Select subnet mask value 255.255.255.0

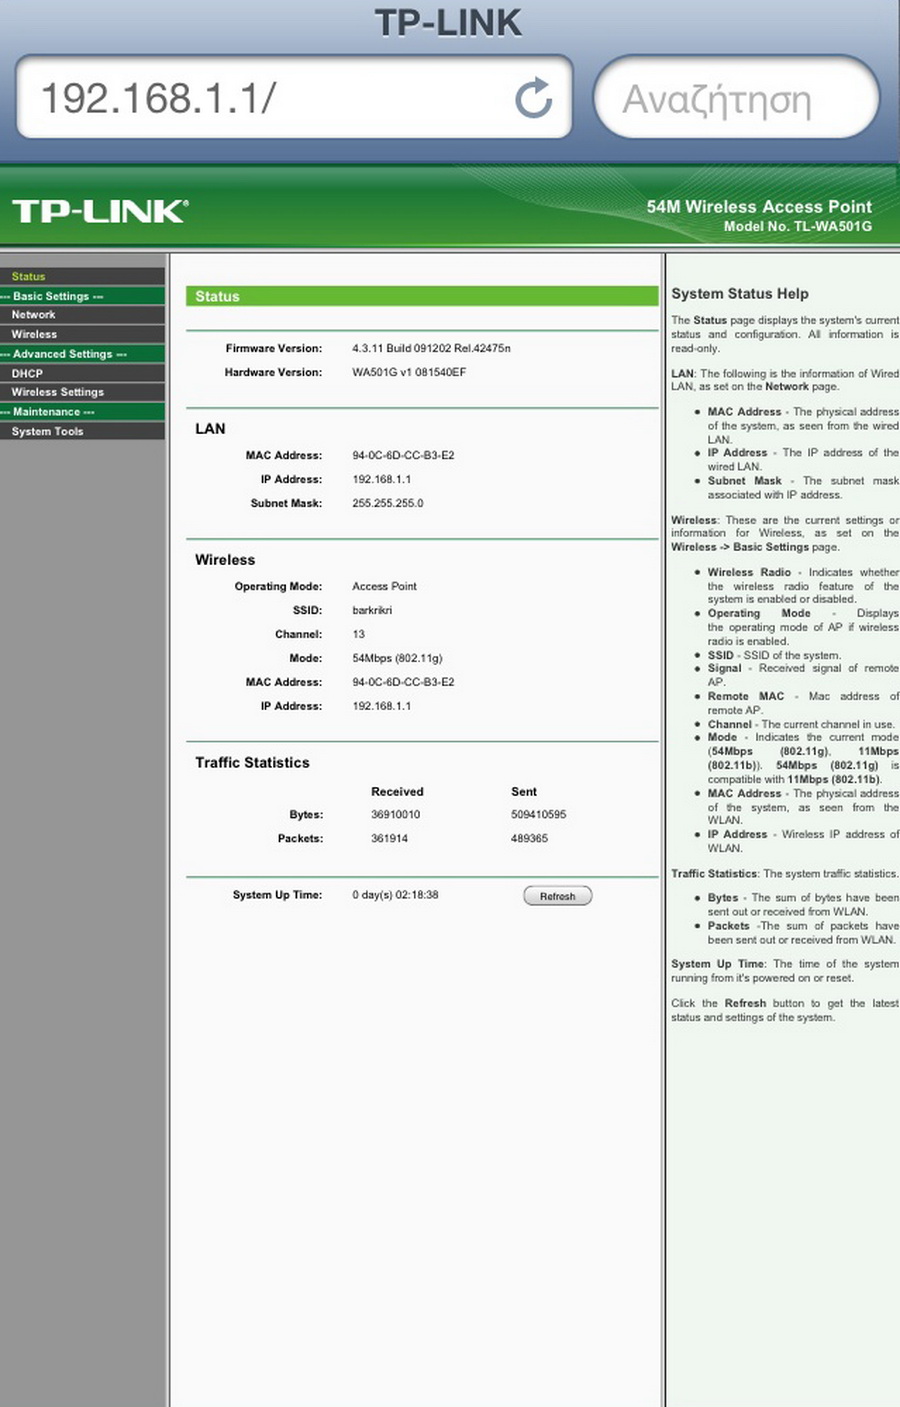pyautogui.click(x=387, y=503)
